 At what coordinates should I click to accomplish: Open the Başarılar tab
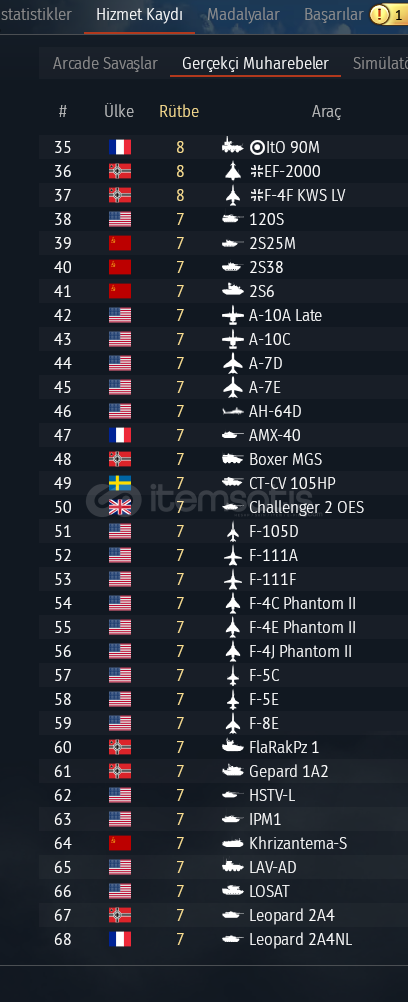[x=334, y=15]
